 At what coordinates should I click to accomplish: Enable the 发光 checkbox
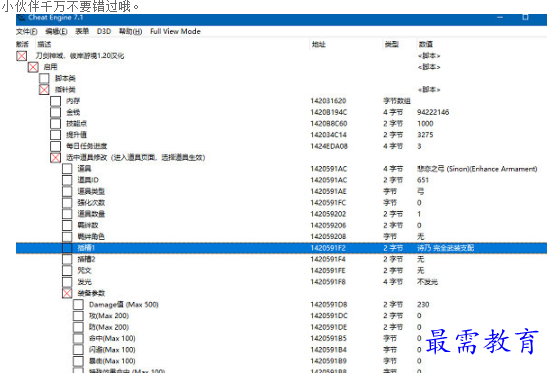tap(67, 282)
